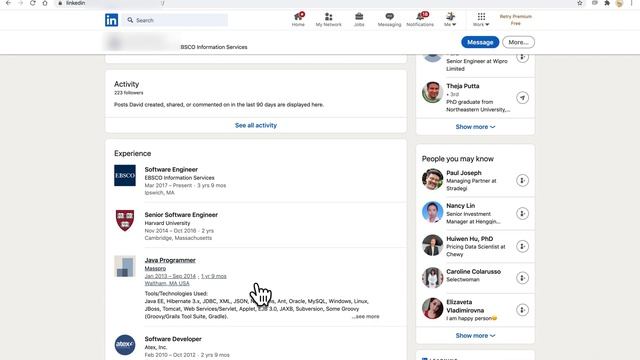The height and width of the screenshot is (360, 640).
Task: Click the blue Message button
Action: 480,42
